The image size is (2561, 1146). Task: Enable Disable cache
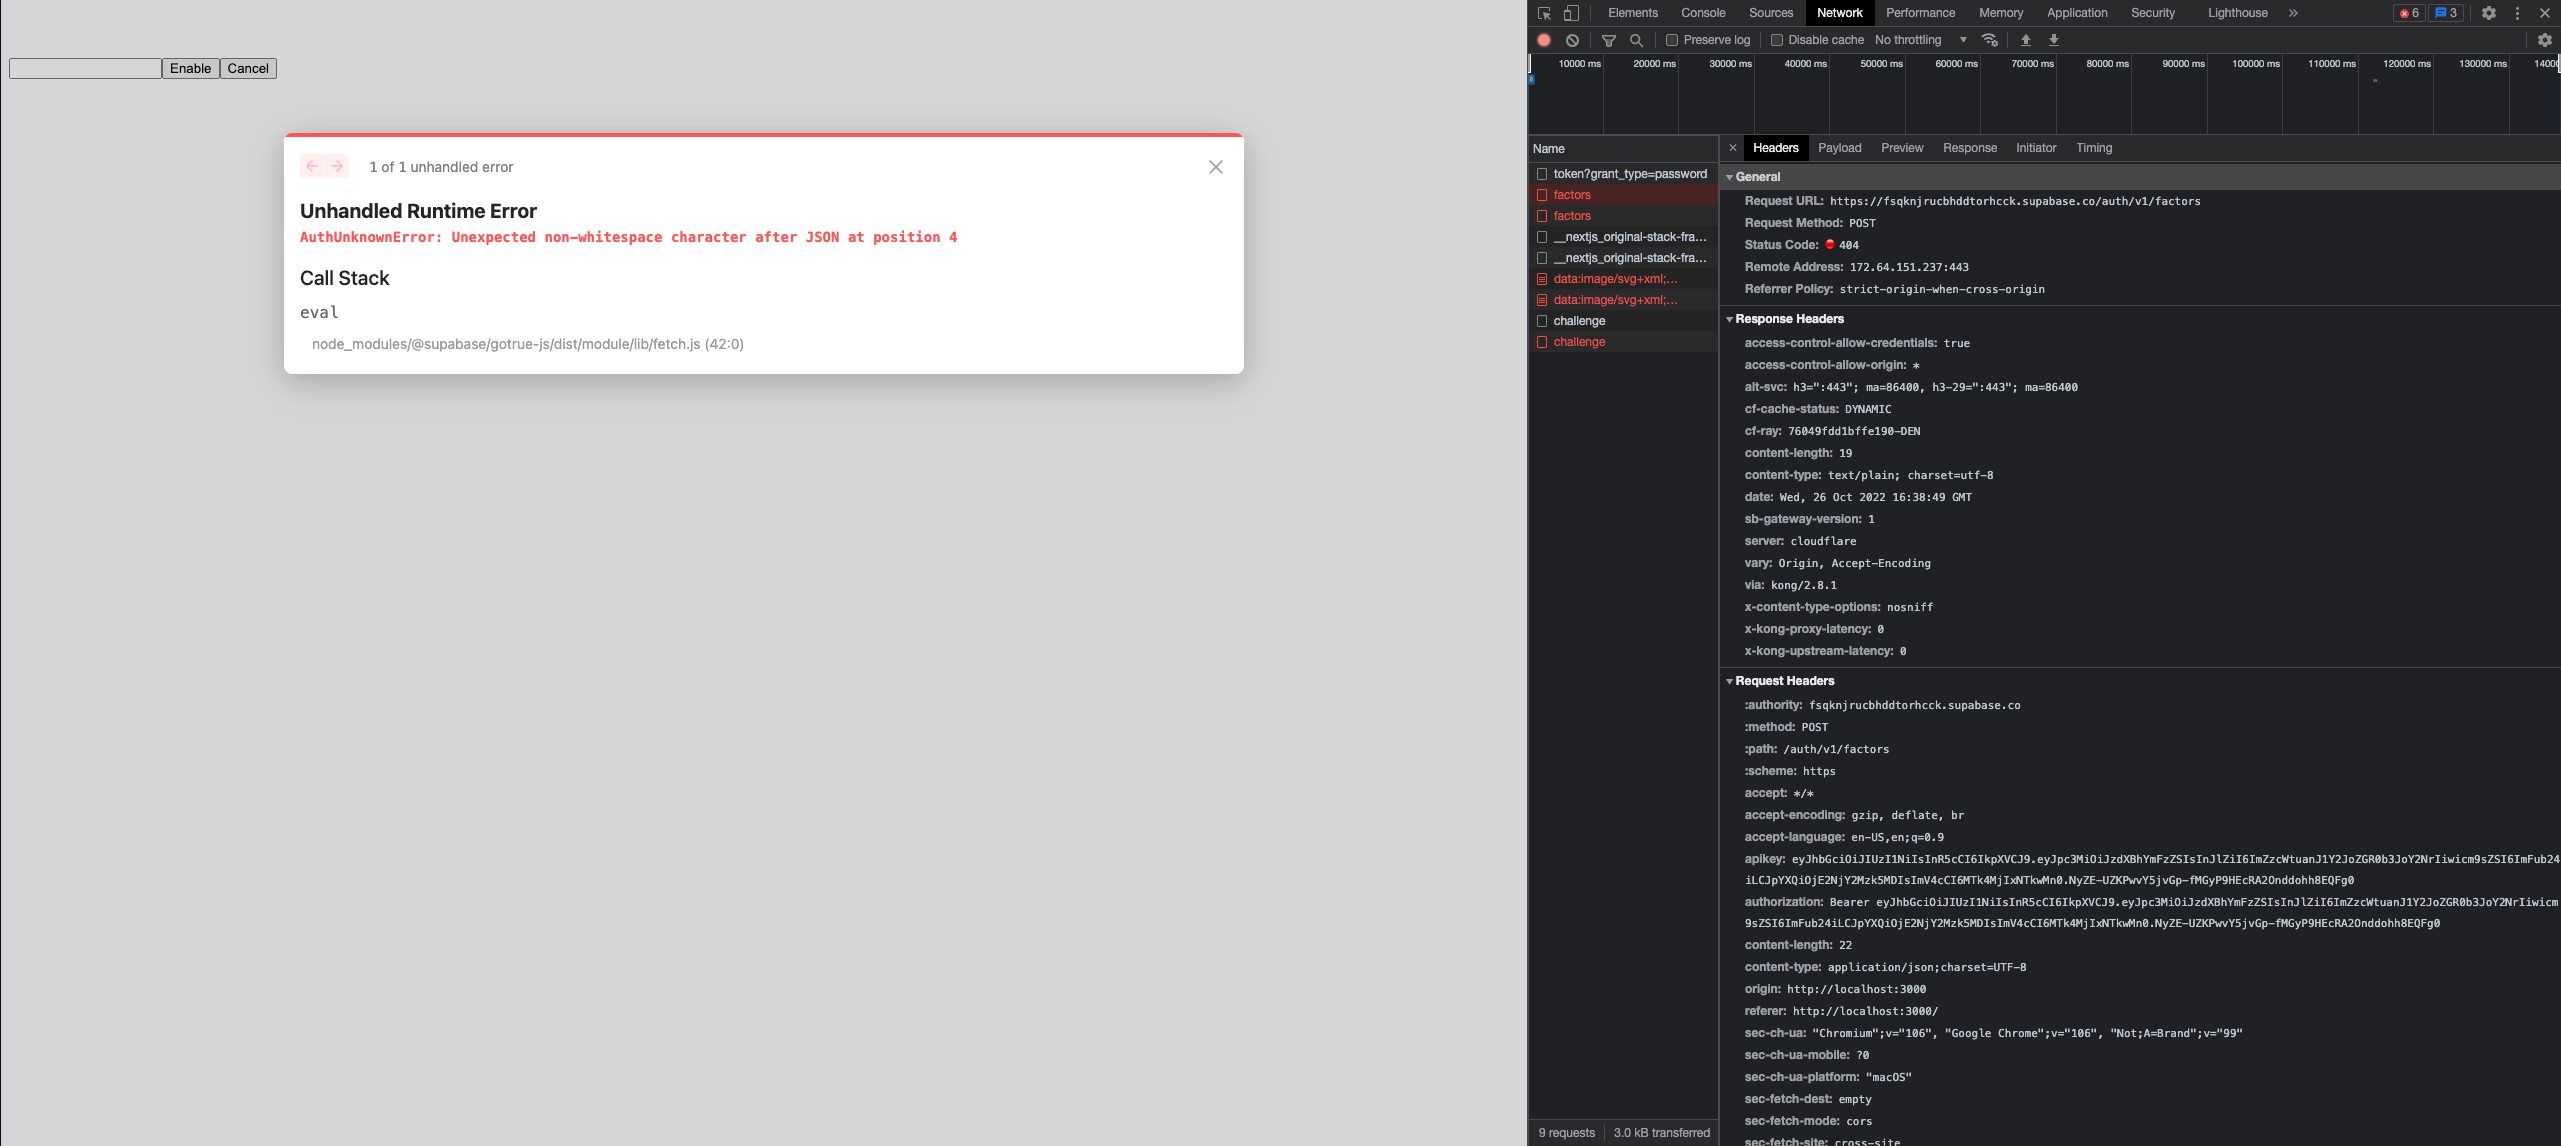point(1777,39)
